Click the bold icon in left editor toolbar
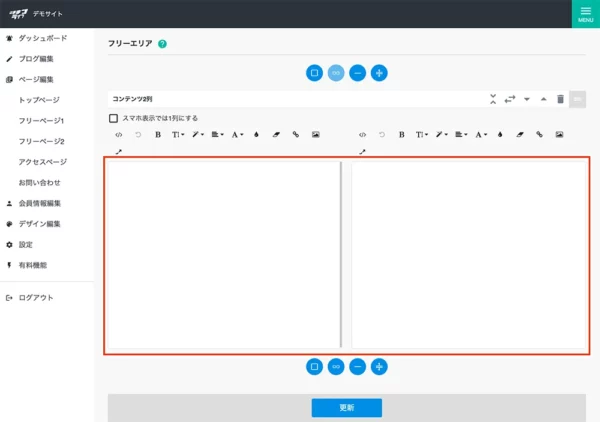Image resolution: width=600 pixels, height=422 pixels. click(158, 134)
